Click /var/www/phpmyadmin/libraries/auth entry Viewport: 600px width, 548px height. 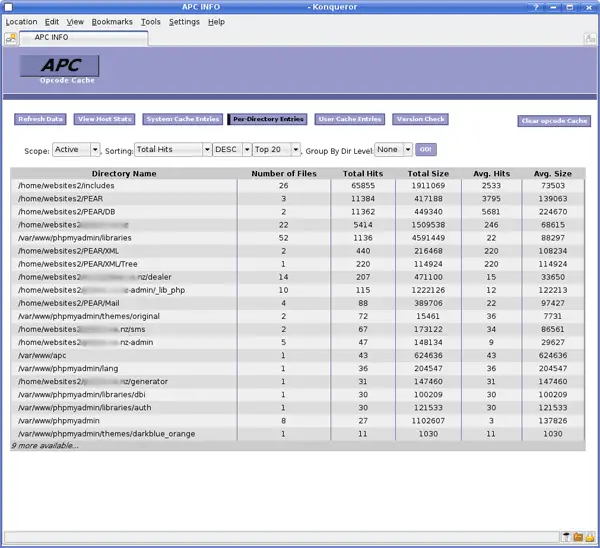pyautogui.click(x=85, y=407)
